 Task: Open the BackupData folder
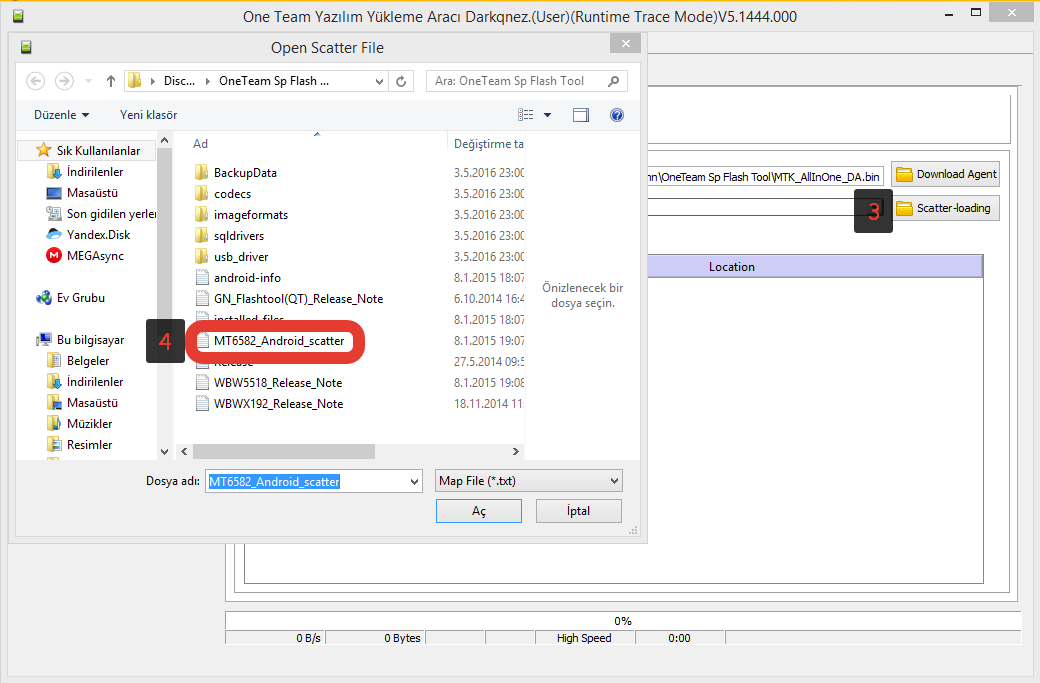[244, 173]
